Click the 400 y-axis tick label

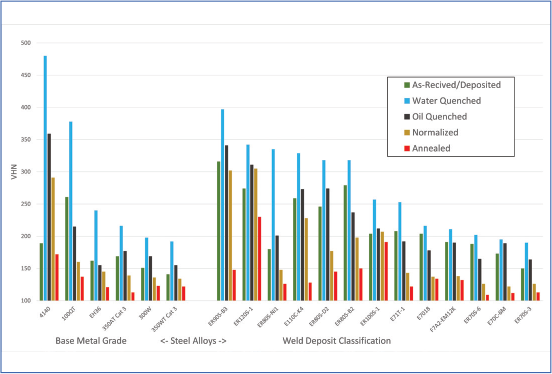coord(26,107)
